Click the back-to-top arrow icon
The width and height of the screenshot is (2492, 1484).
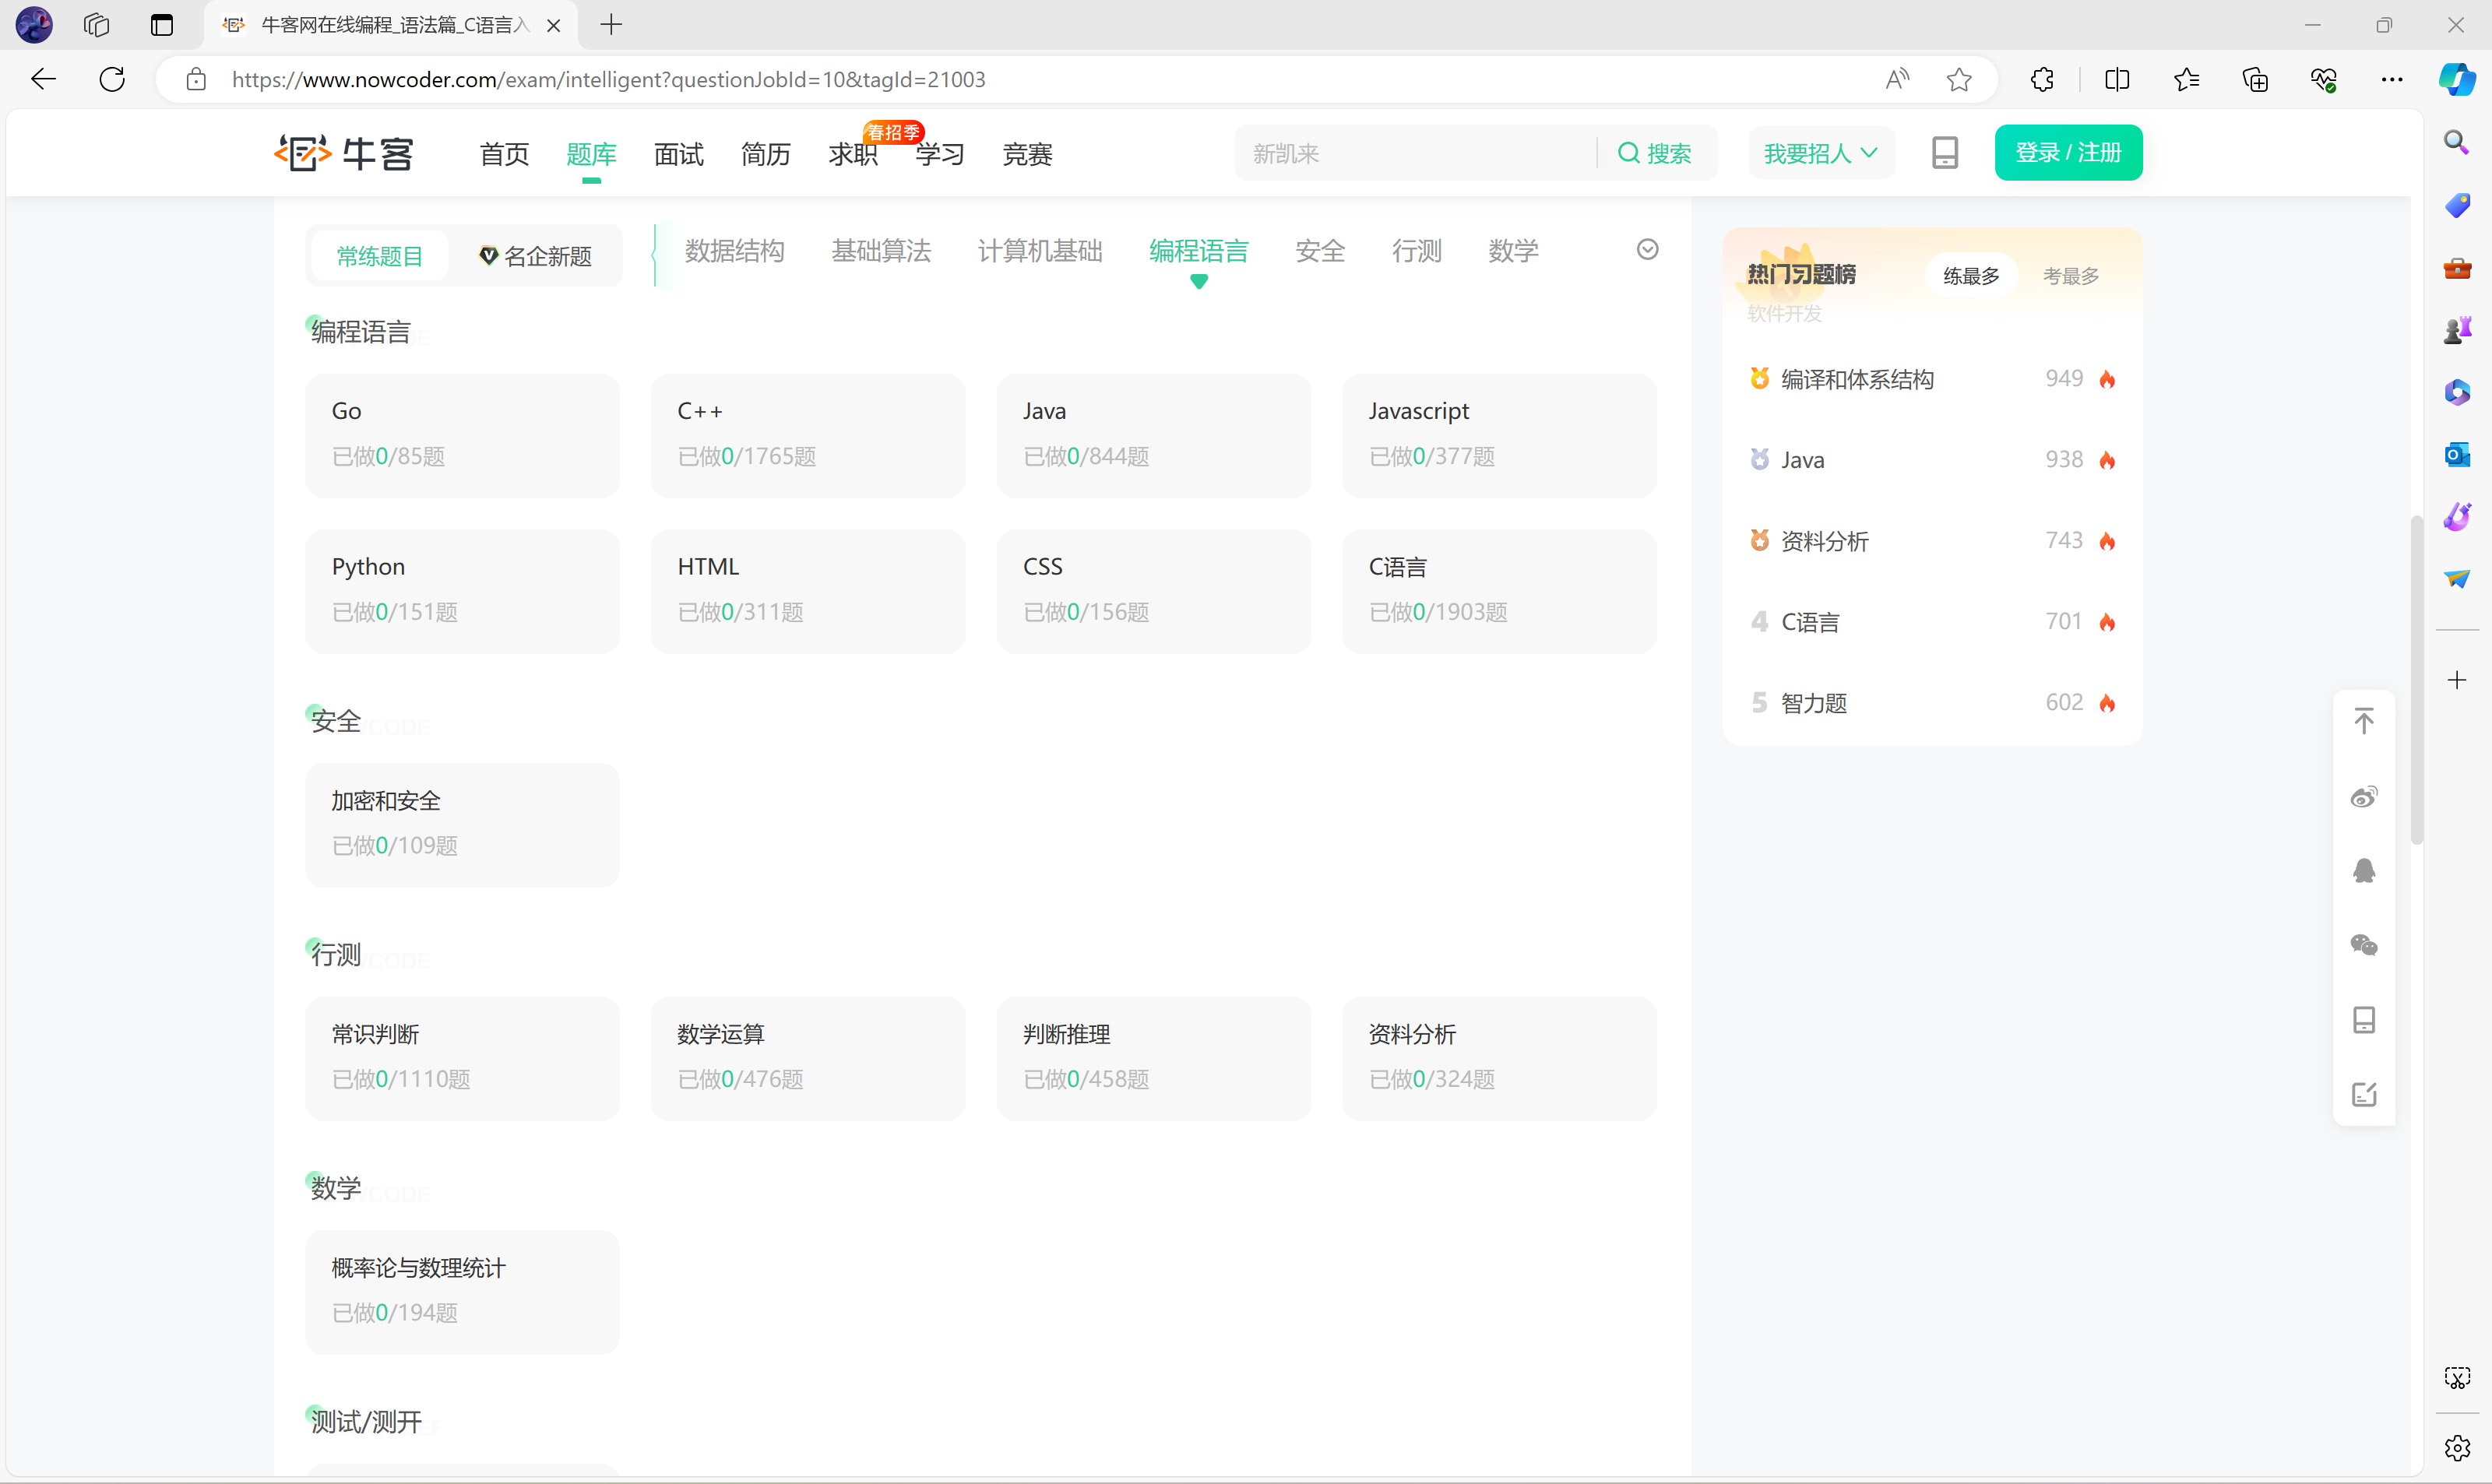(2363, 721)
